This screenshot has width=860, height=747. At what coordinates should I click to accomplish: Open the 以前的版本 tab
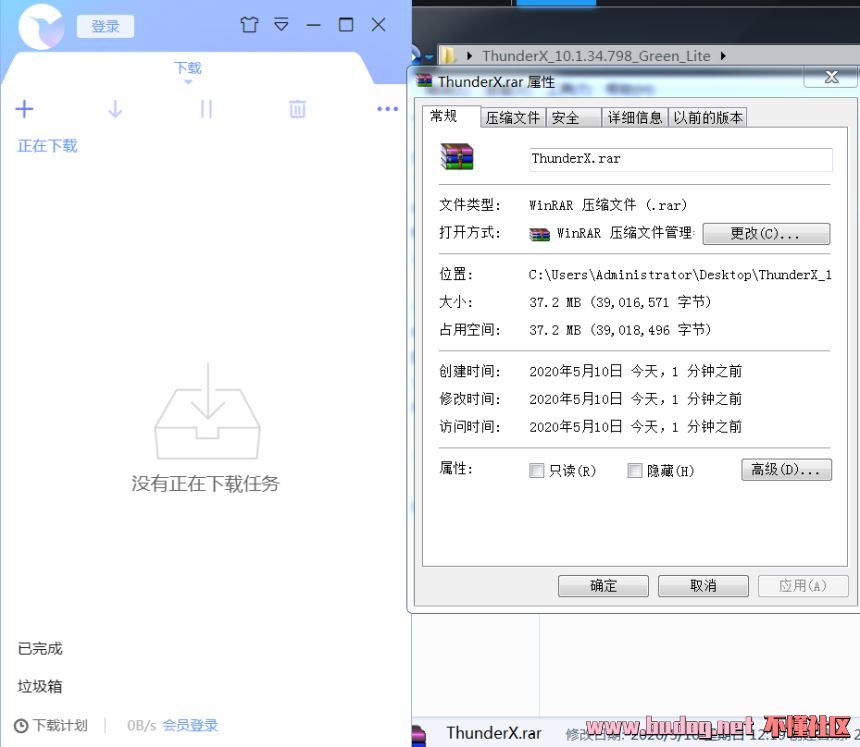click(708, 118)
